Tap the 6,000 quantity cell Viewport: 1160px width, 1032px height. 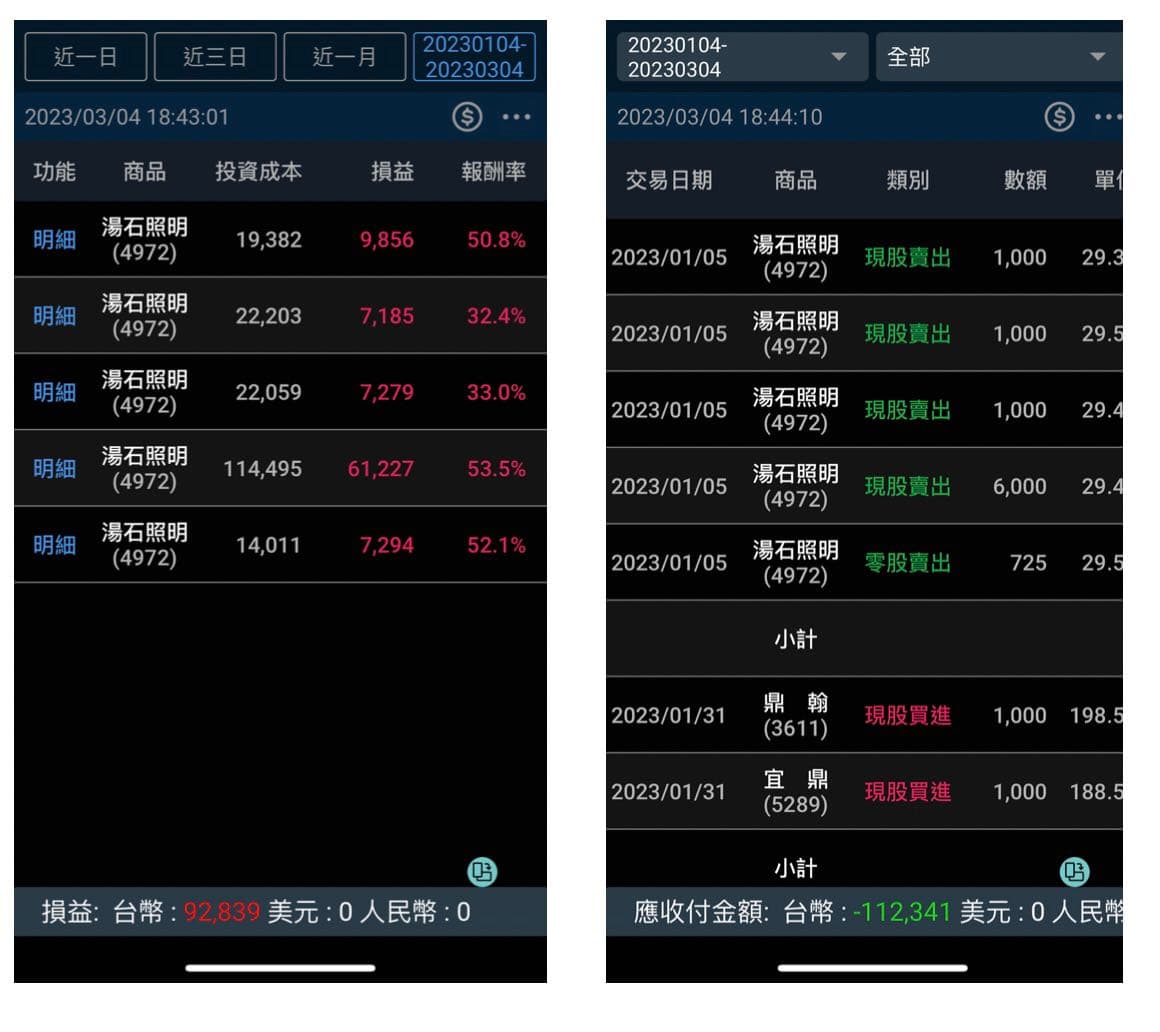point(1019,486)
